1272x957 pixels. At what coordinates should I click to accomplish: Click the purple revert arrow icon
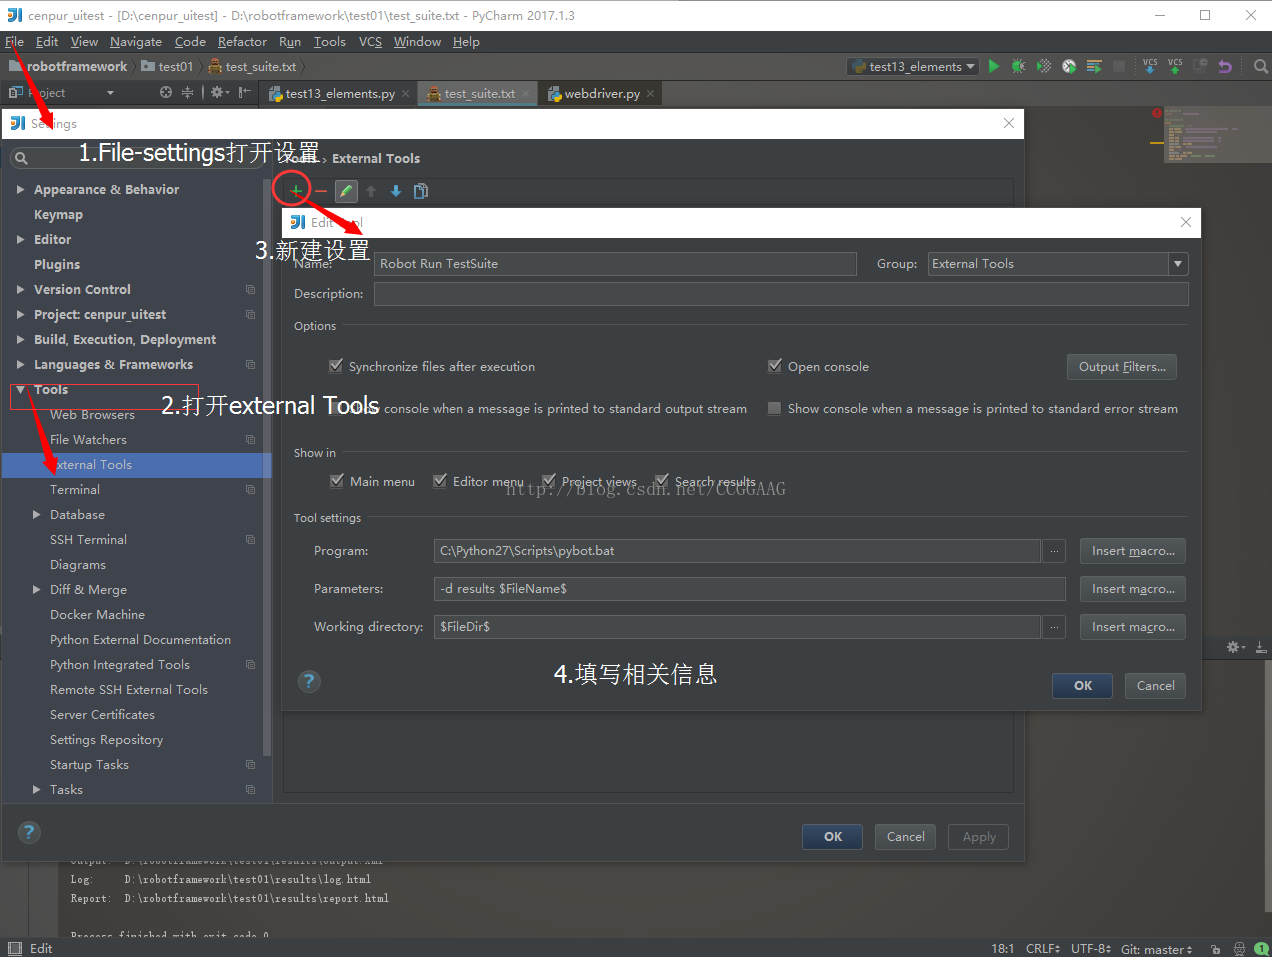click(x=1225, y=66)
